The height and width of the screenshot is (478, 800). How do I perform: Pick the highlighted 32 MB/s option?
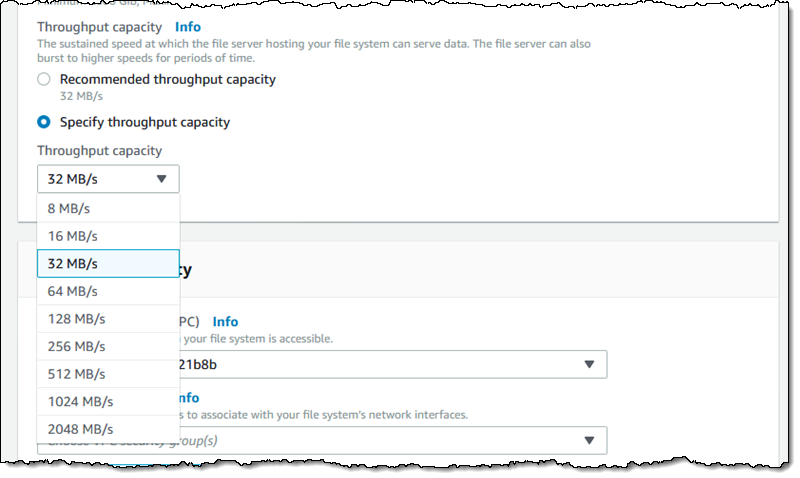pyautogui.click(x=108, y=263)
